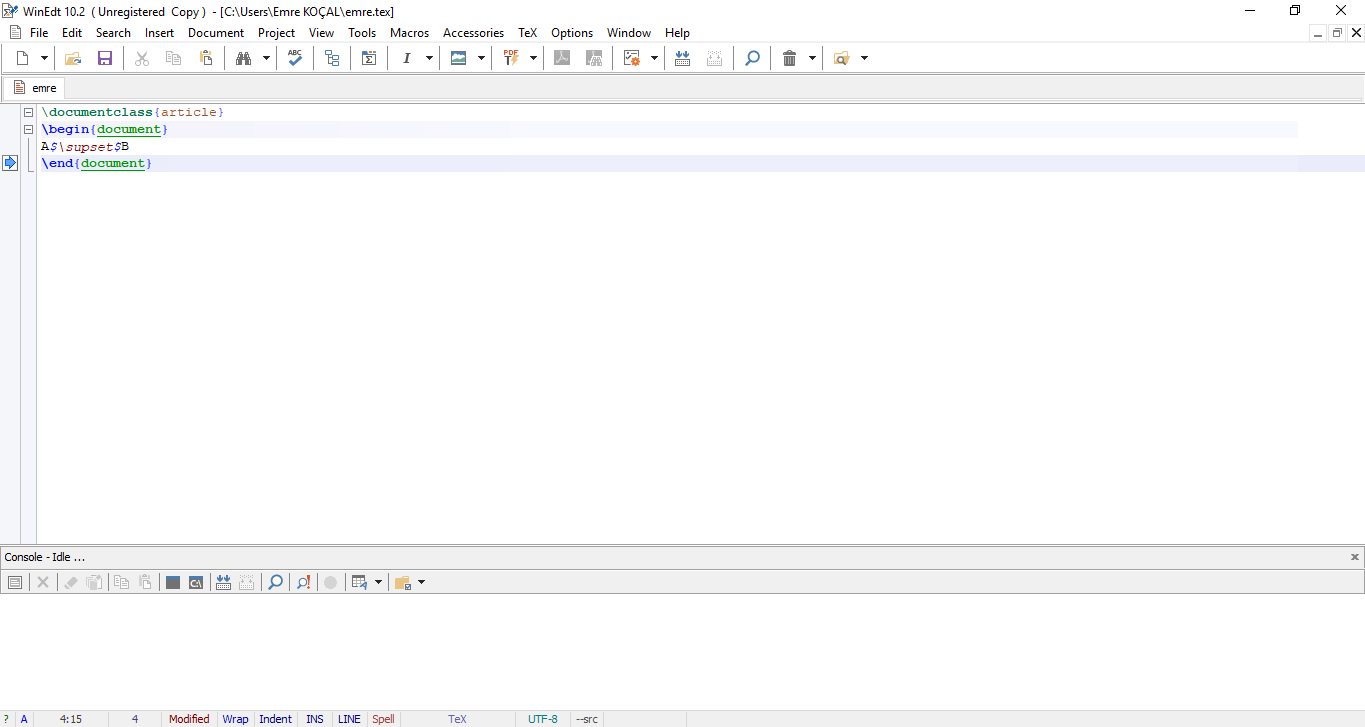Click the Copy icon in the main toolbar

(x=173, y=58)
